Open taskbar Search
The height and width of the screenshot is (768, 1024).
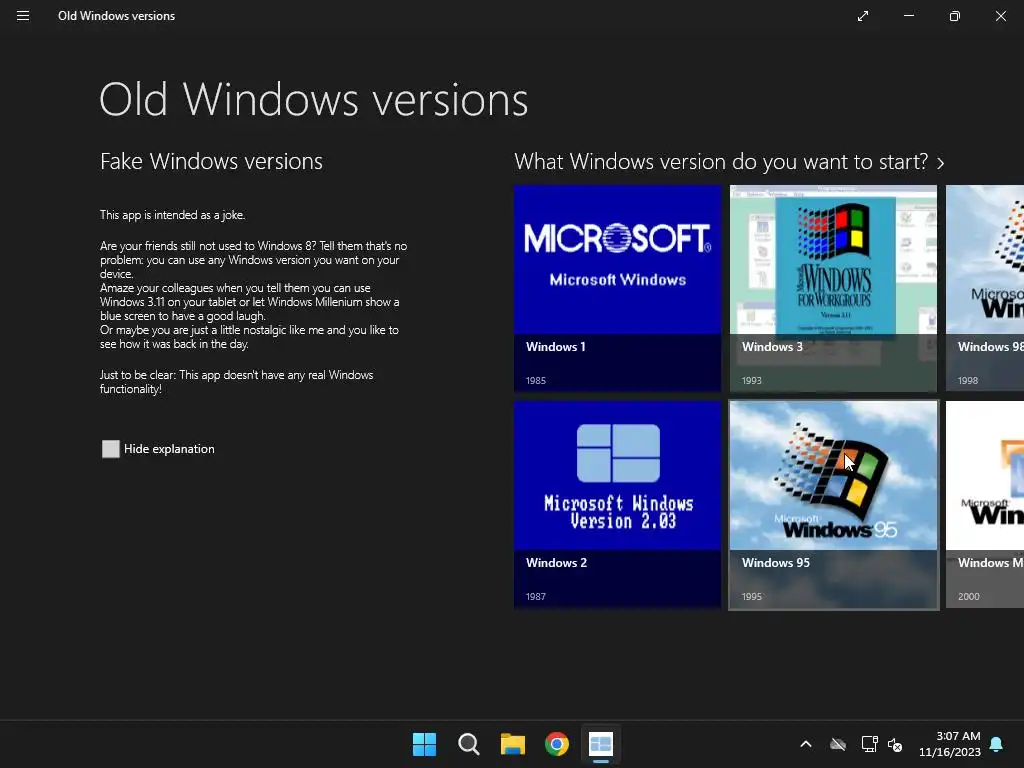pos(469,744)
